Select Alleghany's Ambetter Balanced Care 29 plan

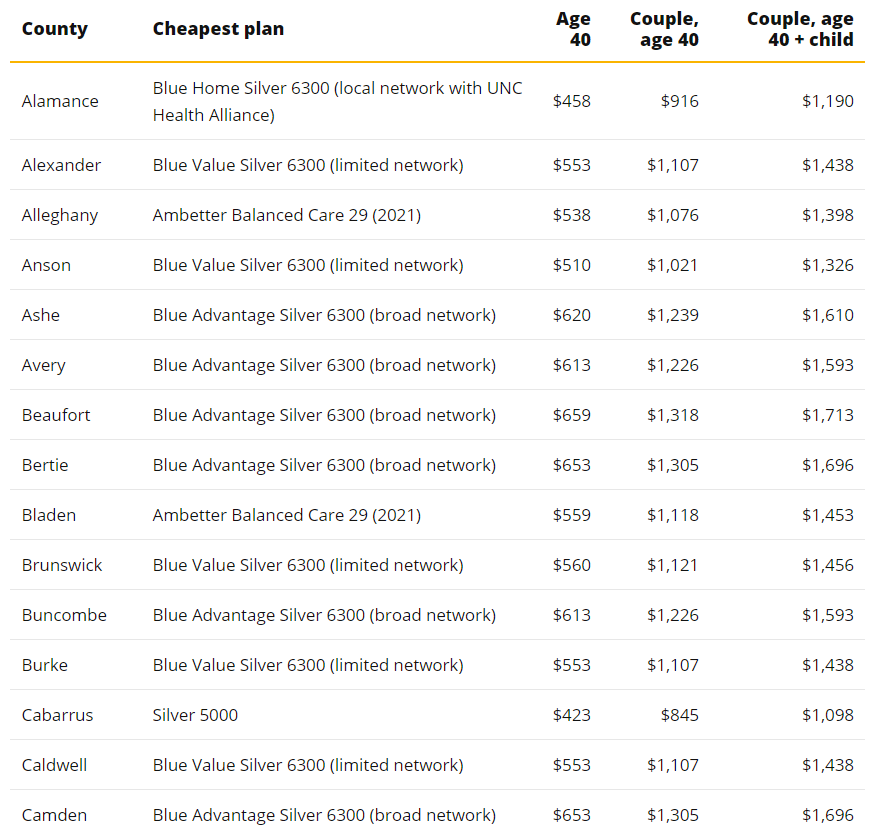[x=287, y=215]
